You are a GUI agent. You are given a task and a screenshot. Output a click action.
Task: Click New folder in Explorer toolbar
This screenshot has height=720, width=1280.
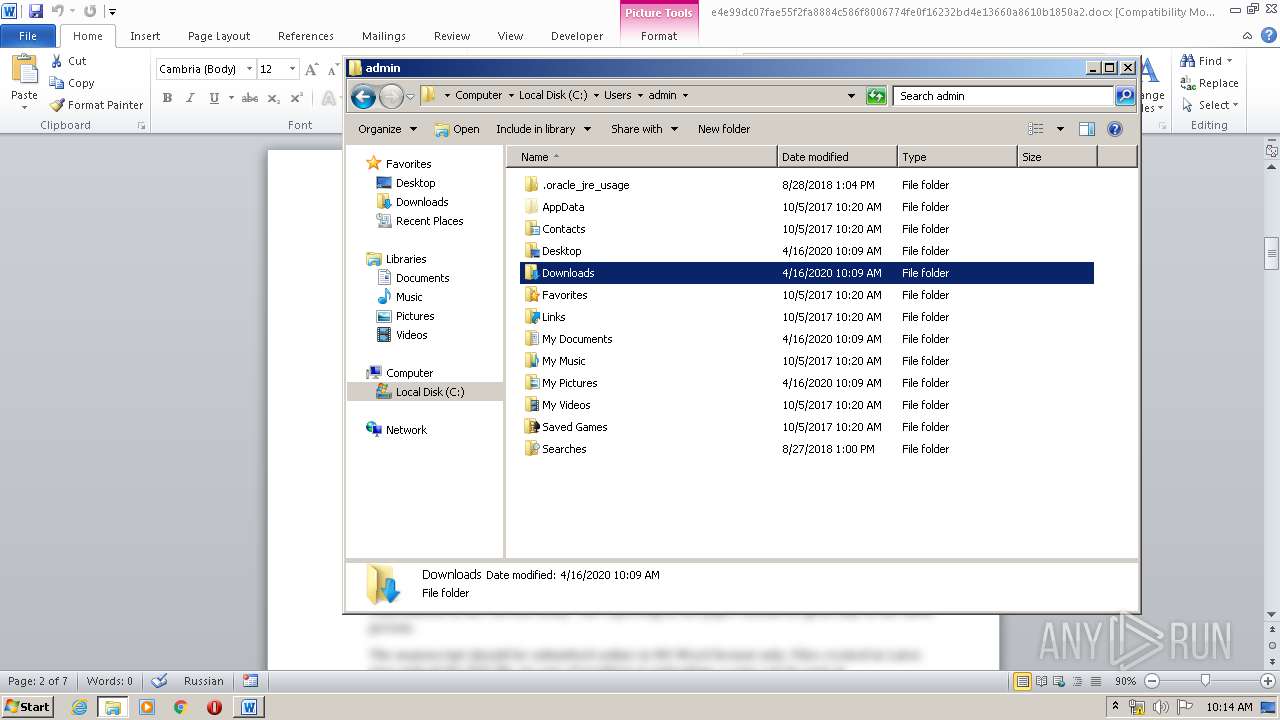724,129
